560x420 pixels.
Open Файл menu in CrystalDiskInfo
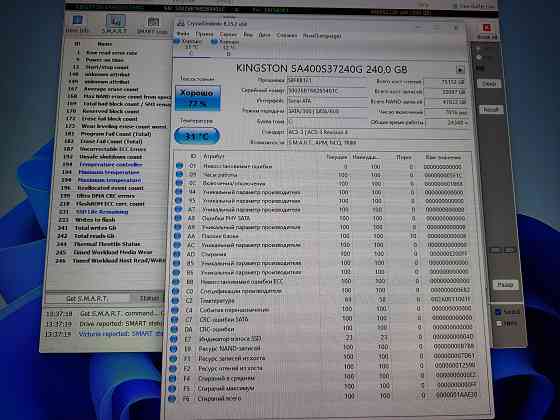(x=183, y=34)
